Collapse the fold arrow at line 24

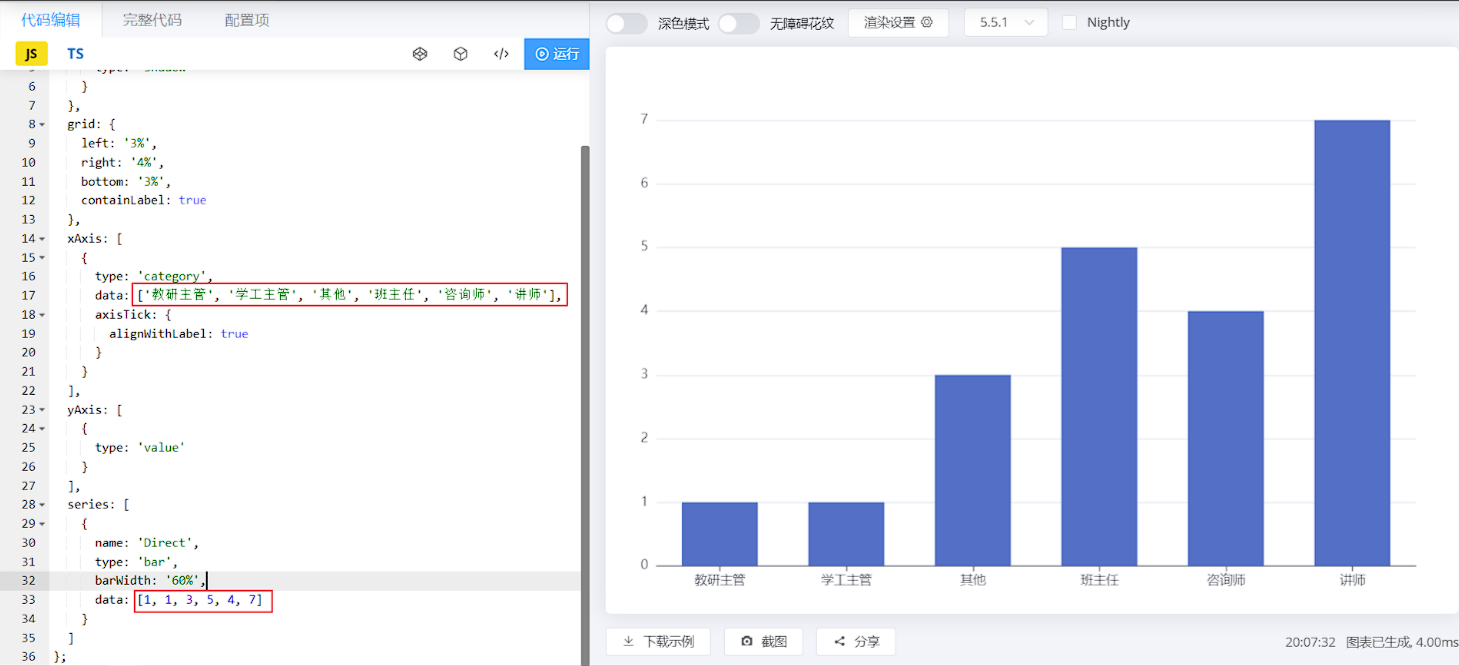pos(42,428)
